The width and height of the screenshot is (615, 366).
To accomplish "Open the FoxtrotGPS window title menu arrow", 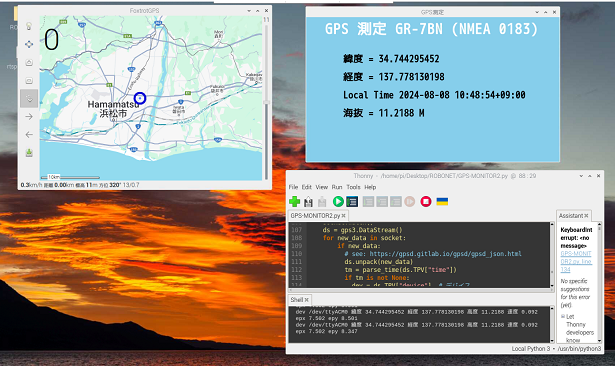I will (x=249, y=11).
